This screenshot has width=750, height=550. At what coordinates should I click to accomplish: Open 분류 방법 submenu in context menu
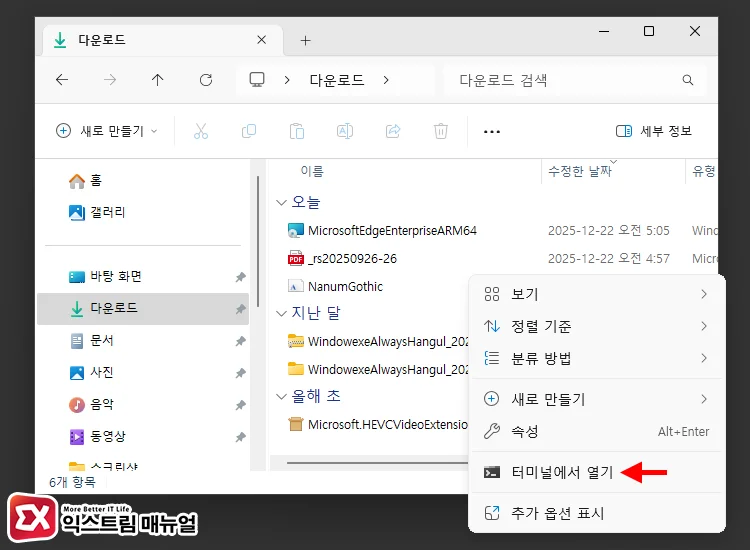596,358
